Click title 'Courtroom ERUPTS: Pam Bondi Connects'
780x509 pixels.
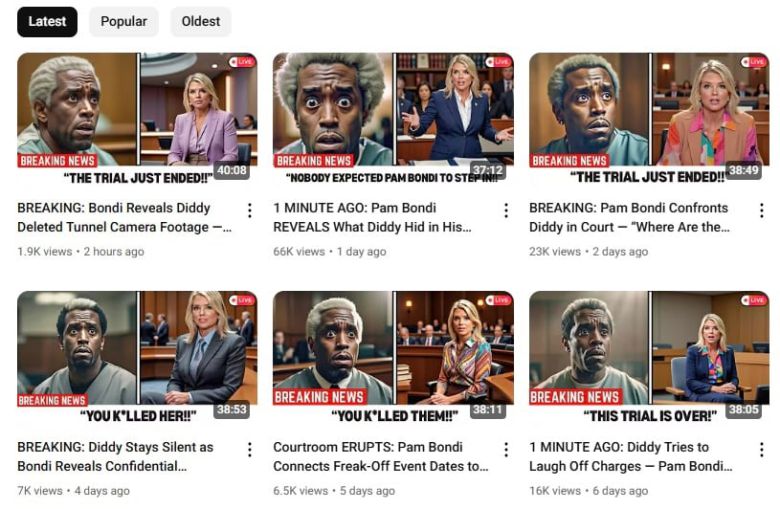380,456
